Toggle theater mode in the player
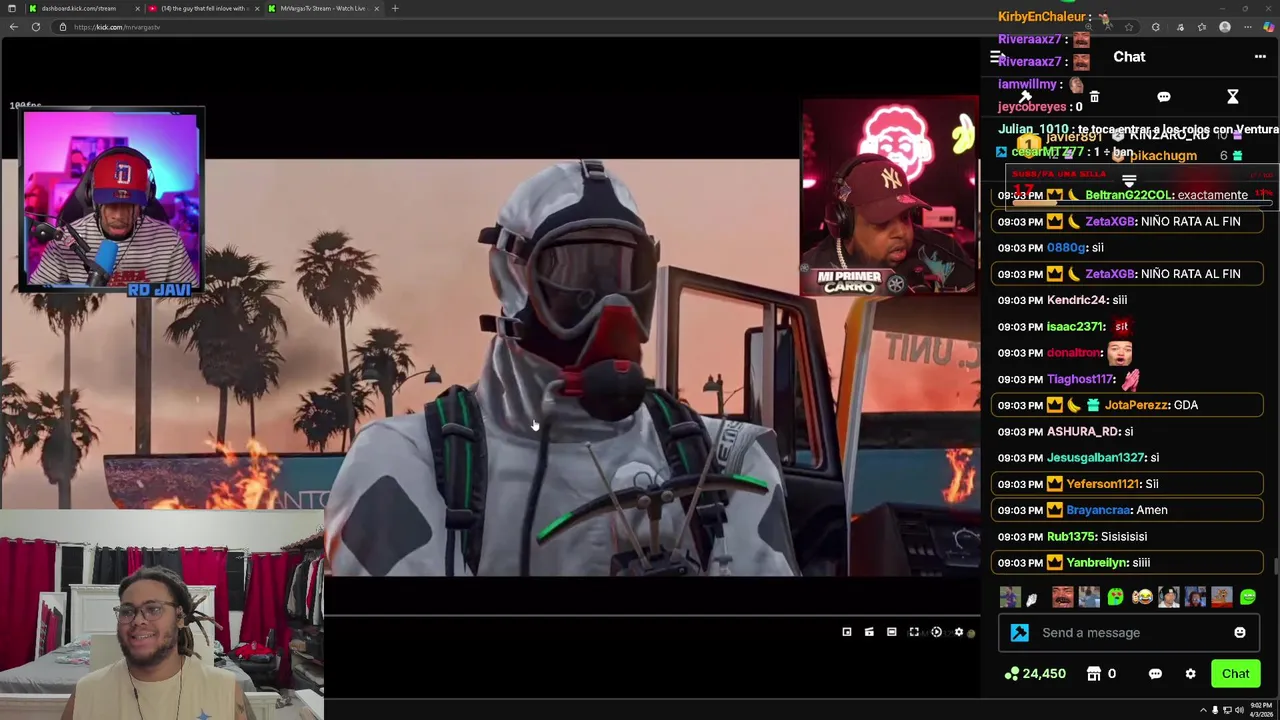The image size is (1280, 720). tap(892, 632)
